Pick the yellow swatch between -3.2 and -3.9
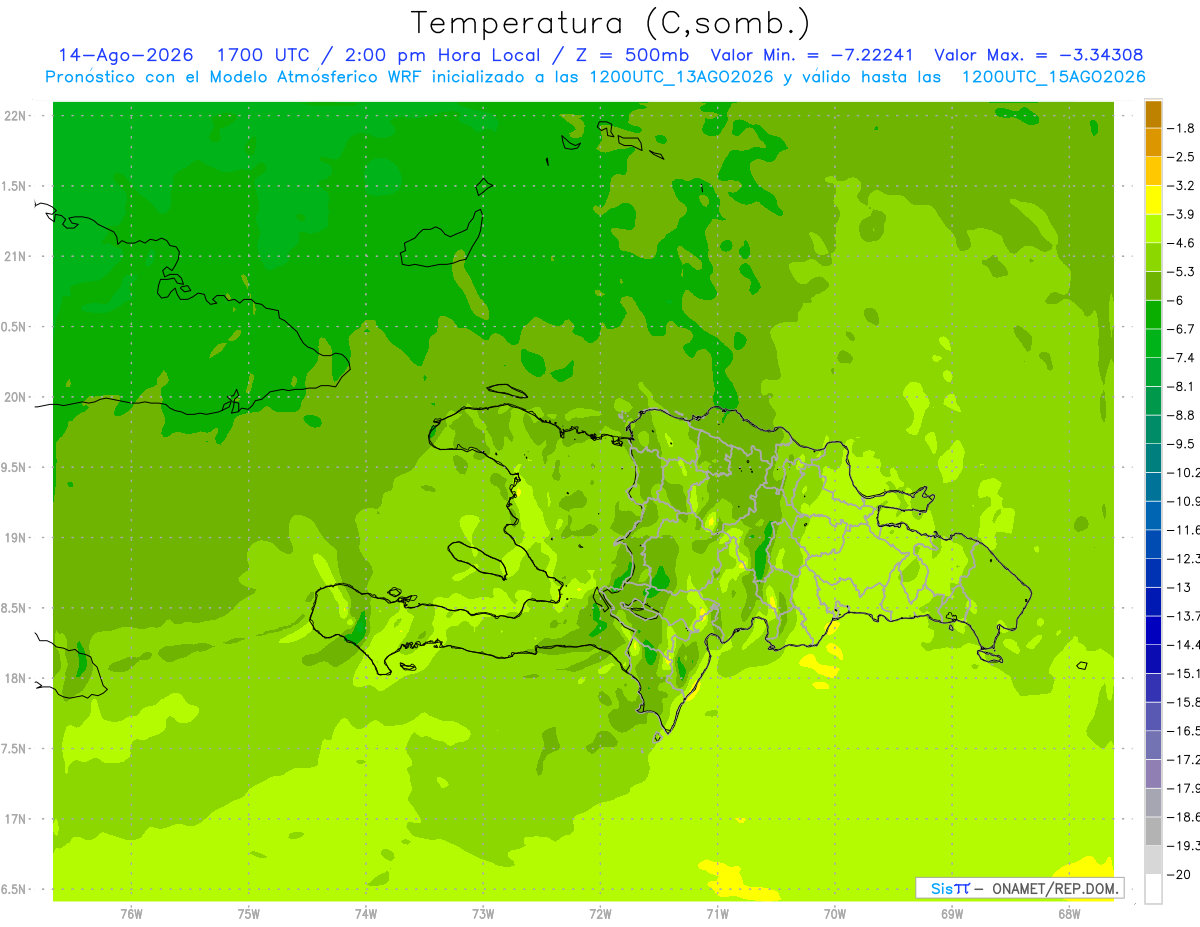Image resolution: width=1200 pixels, height=927 pixels. pyautogui.click(x=1153, y=200)
